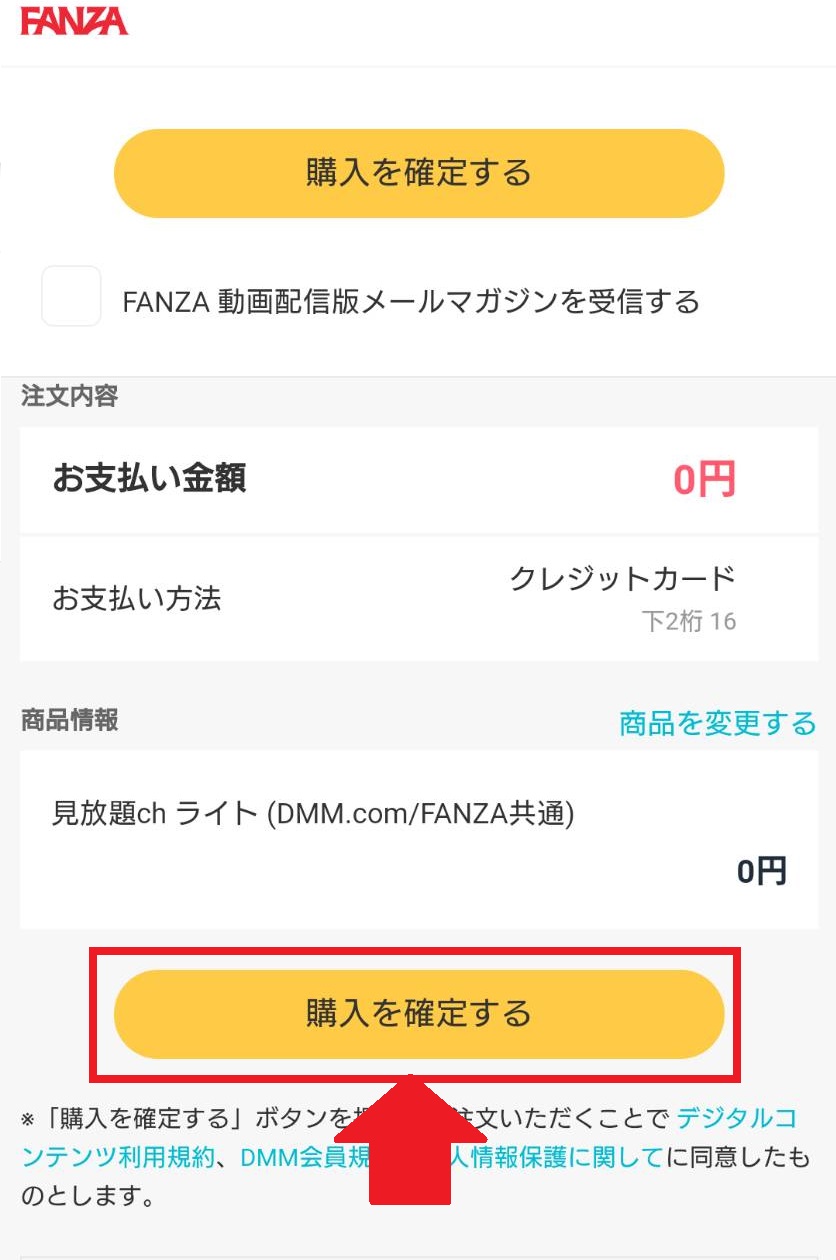Image resolution: width=836 pixels, height=1260 pixels.
Task: Select the メールマガジンを受信する checkbox label
Action: pos(411,301)
